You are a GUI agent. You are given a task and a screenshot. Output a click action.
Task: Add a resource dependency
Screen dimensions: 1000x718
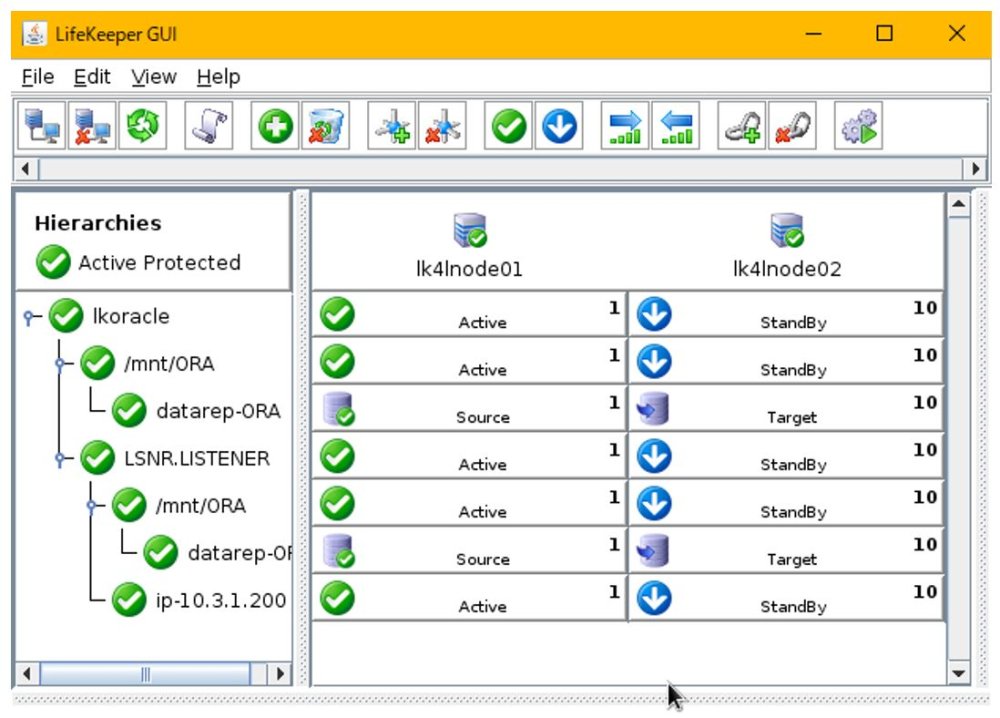743,125
